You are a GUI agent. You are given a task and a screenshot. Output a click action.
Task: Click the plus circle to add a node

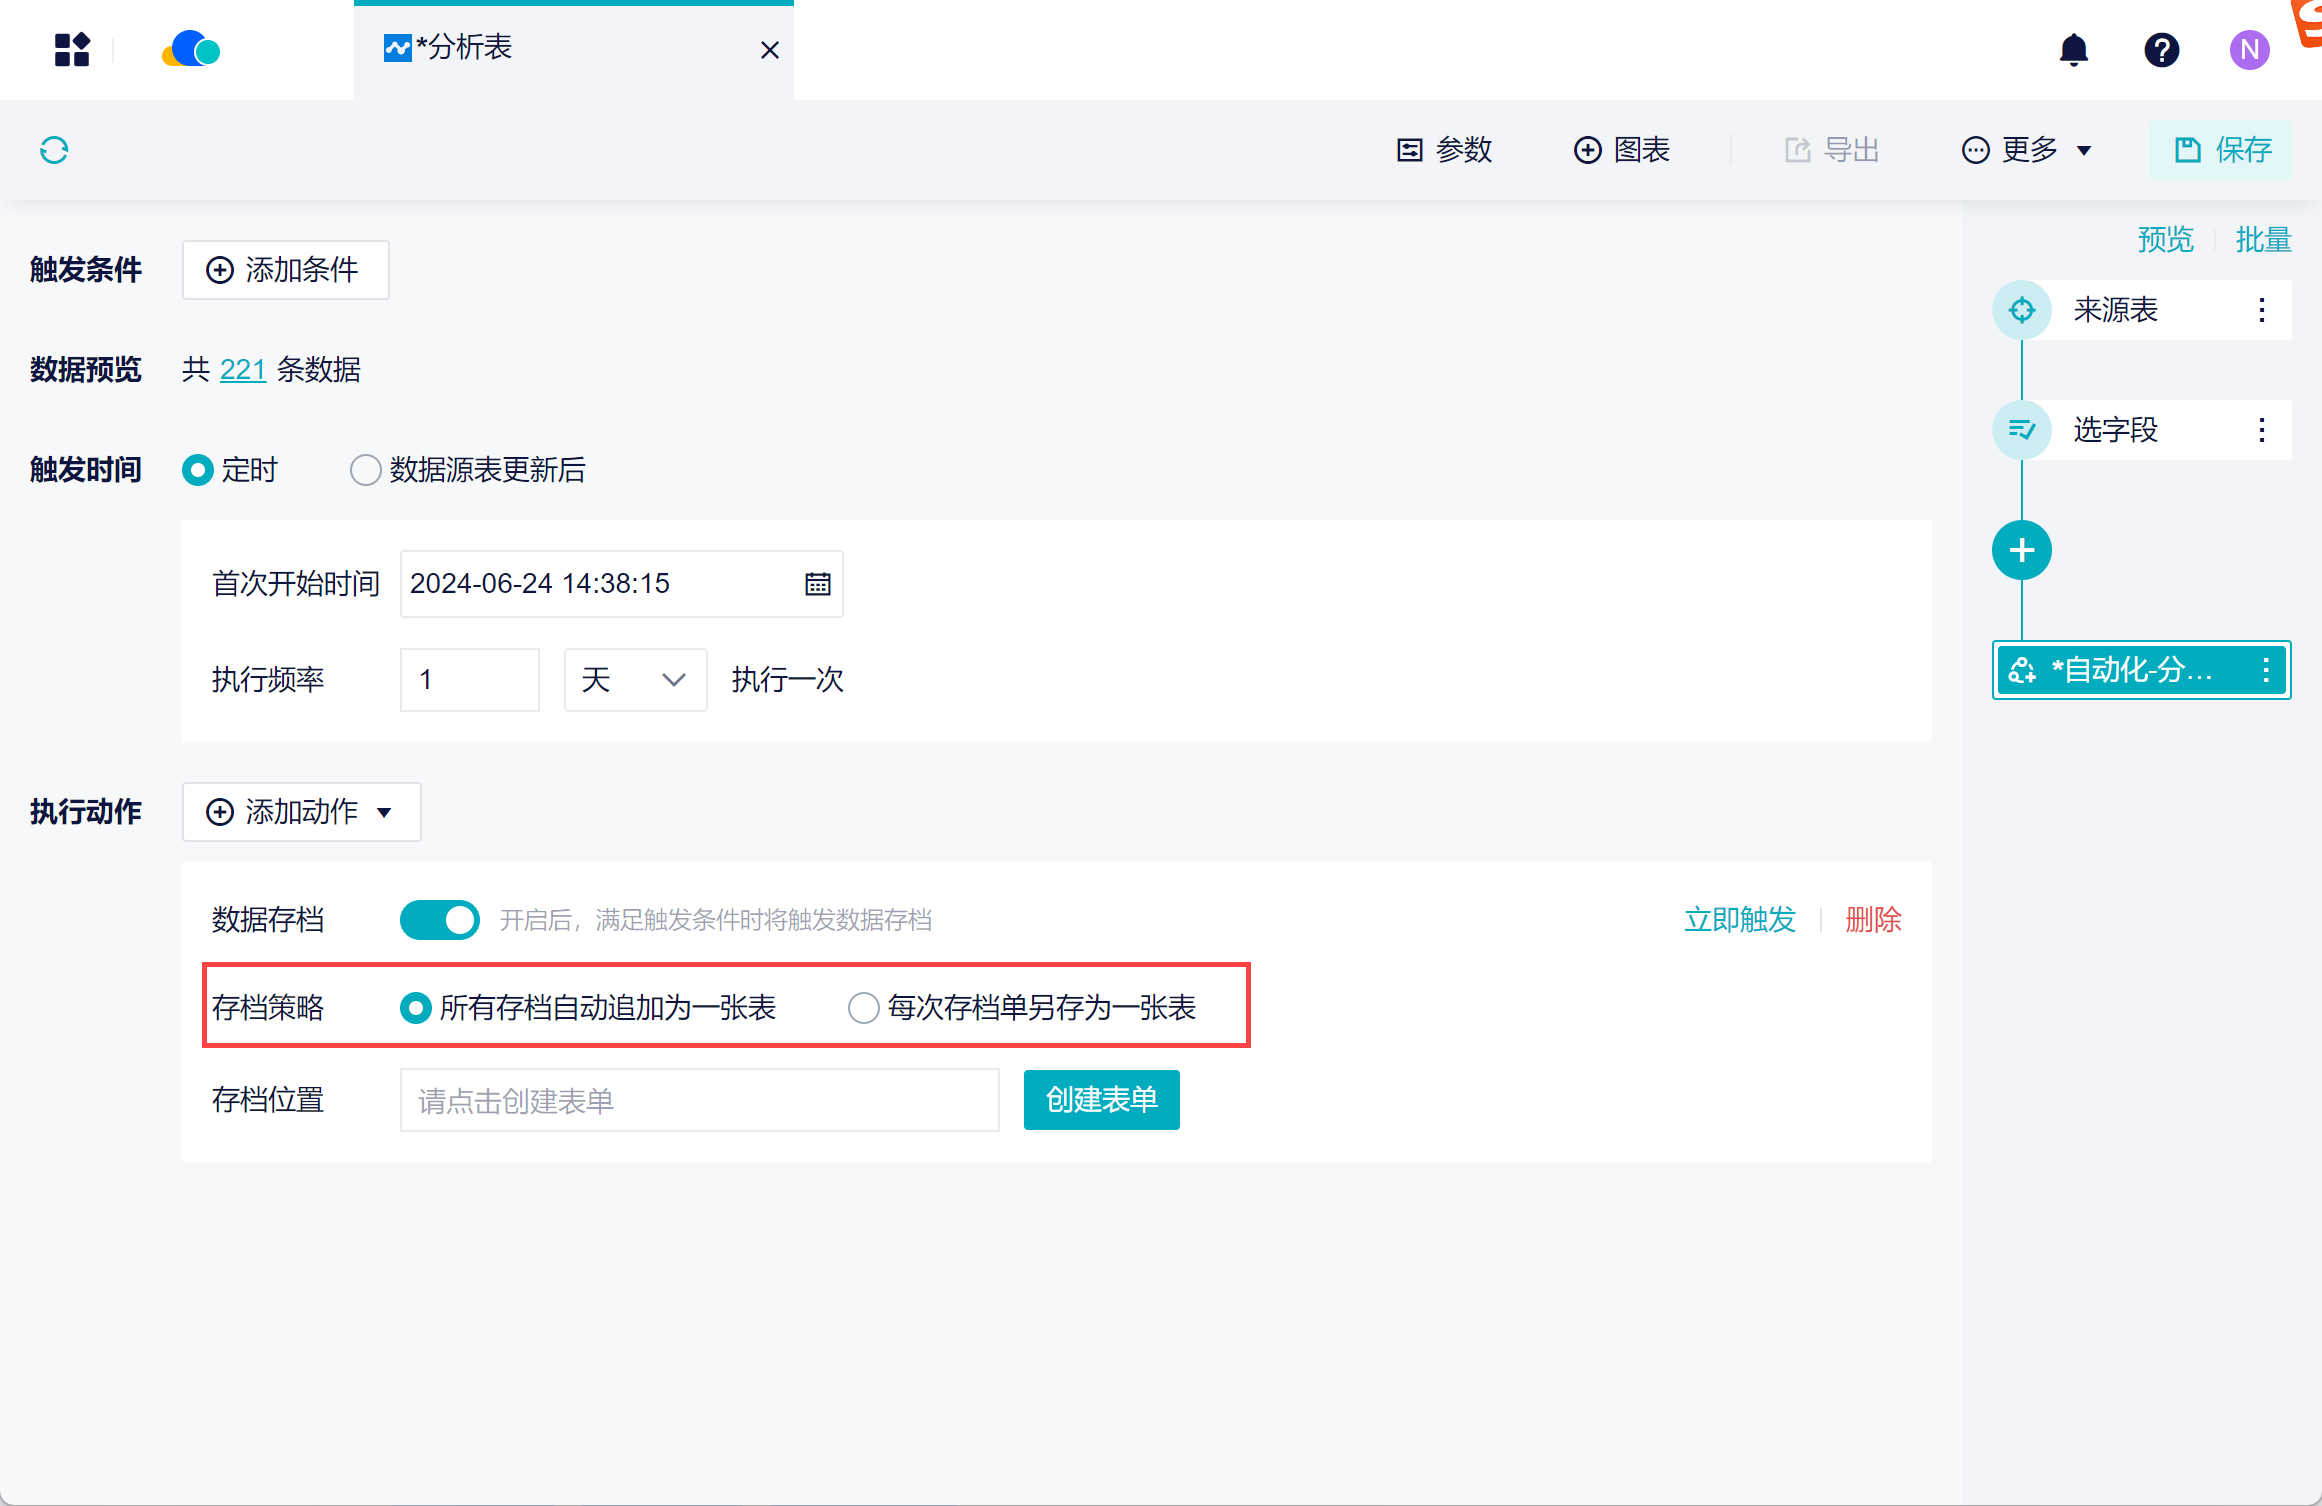[x=2021, y=550]
